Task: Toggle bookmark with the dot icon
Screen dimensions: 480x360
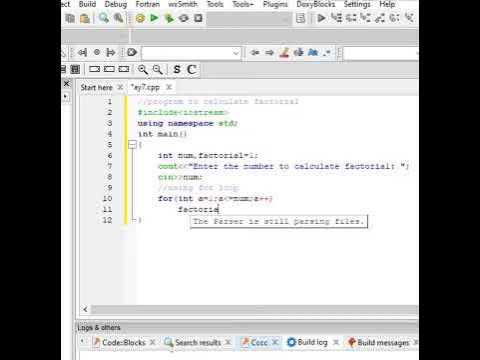Action: pyautogui.click(x=97, y=52)
